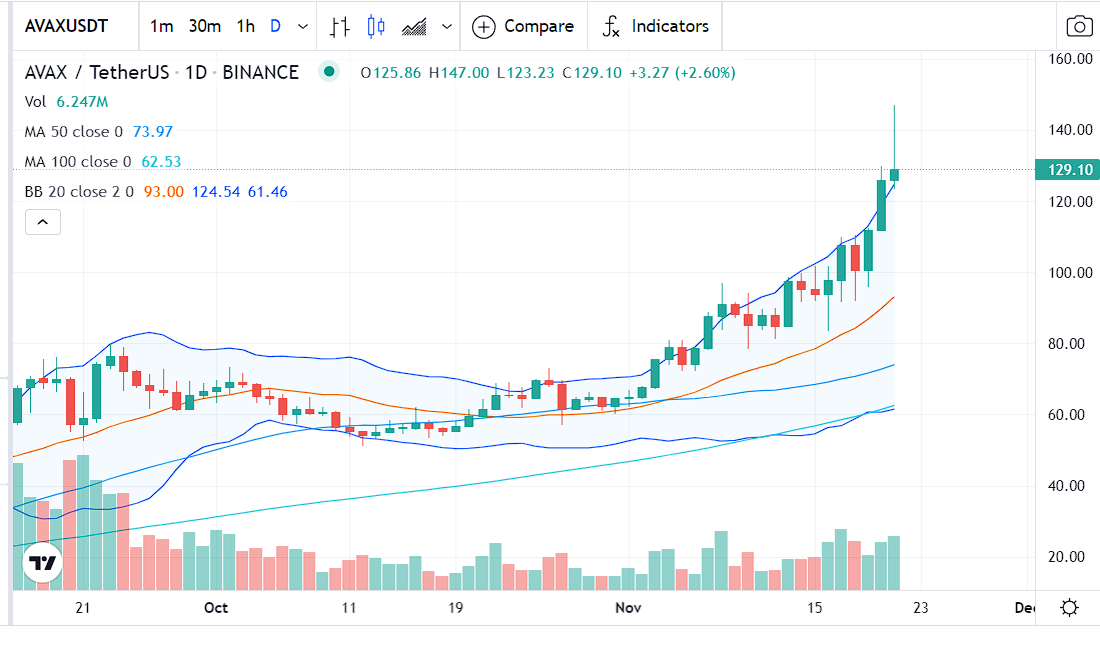Switch to the 1h timeframe
The height and width of the screenshot is (655, 1100).
[245, 26]
